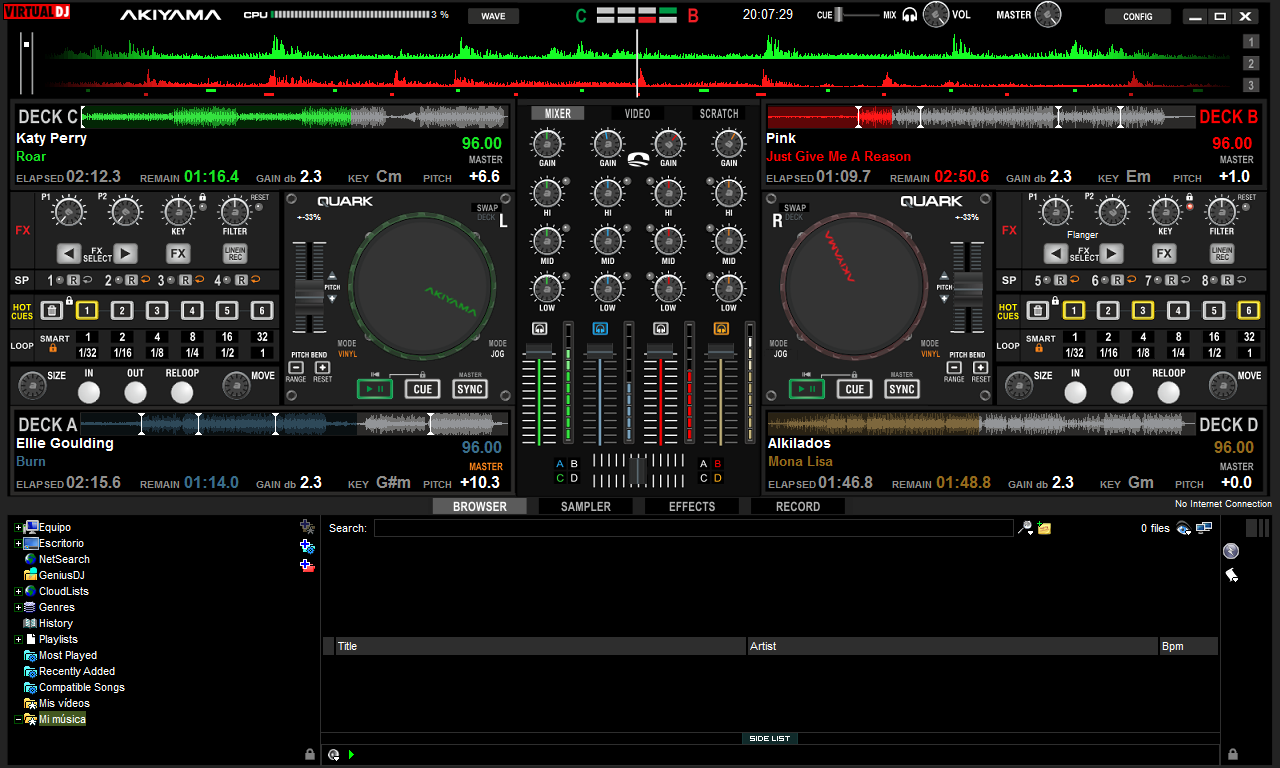This screenshot has height=768, width=1280.
Task: Play/pause the left deck
Action: pos(375,389)
